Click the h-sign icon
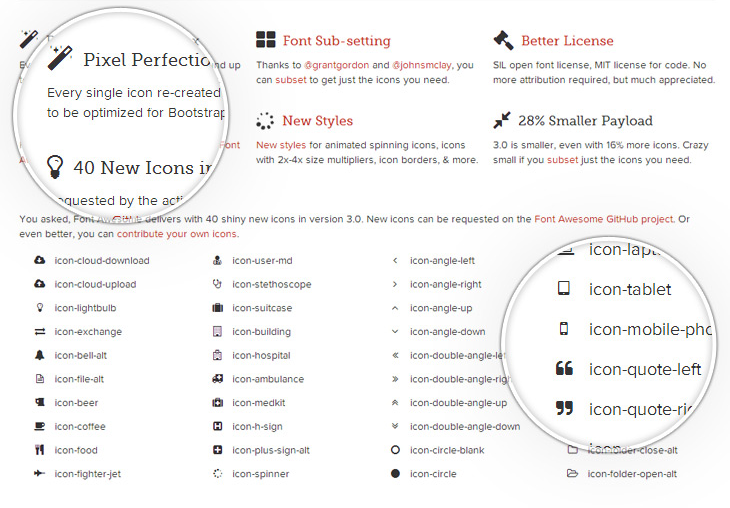The width and height of the screenshot is (730, 508). (217, 426)
